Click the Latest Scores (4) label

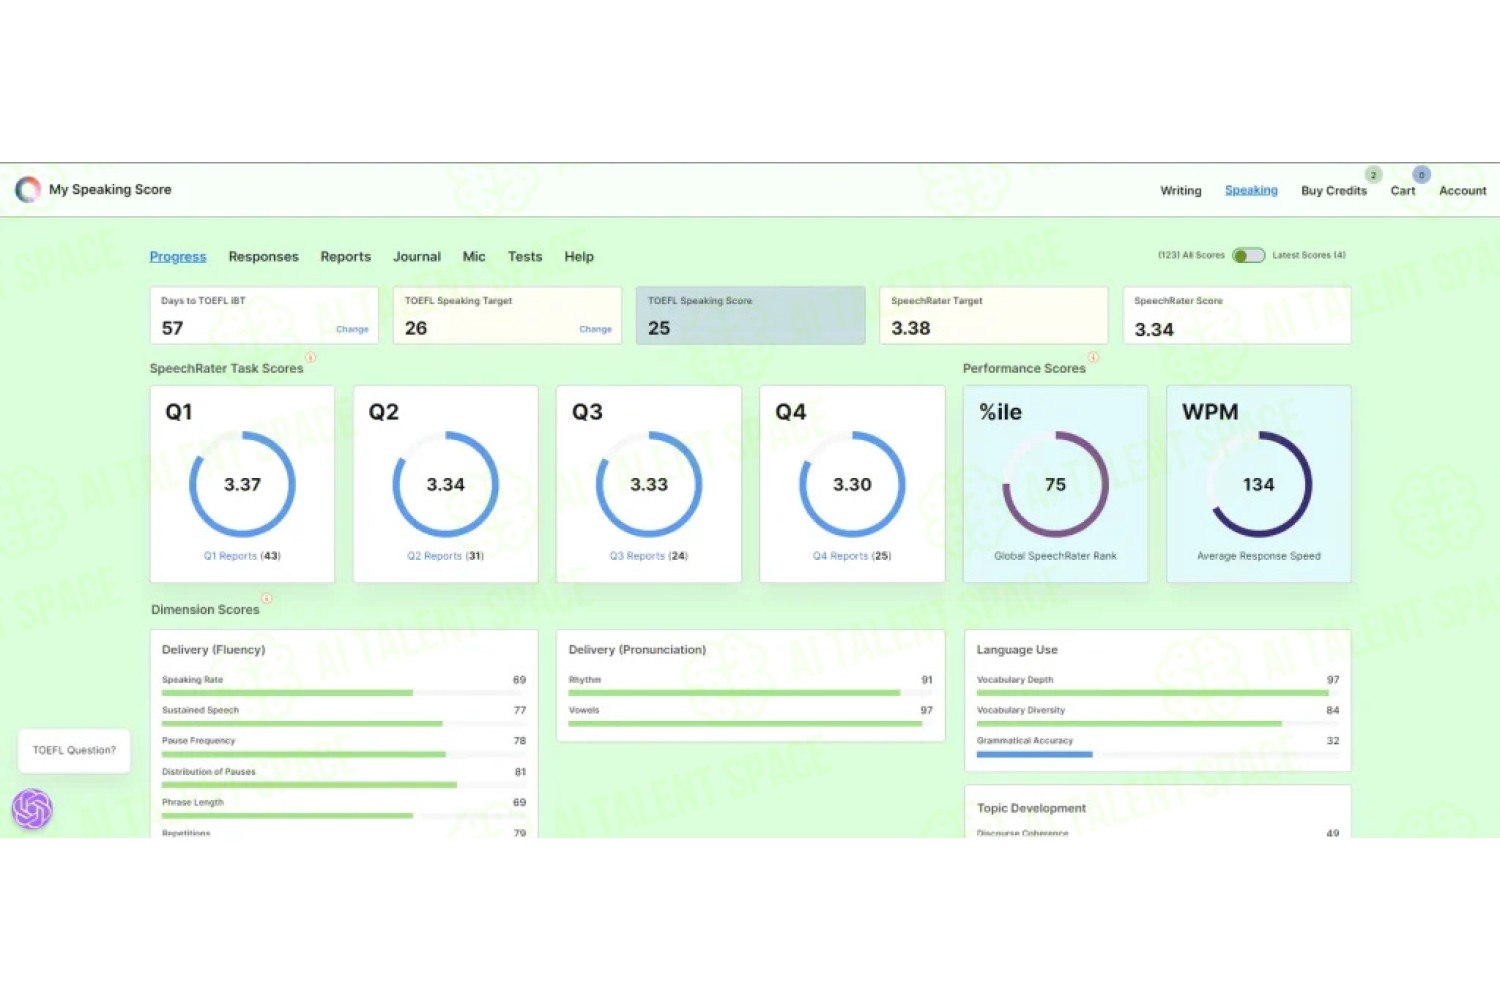pos(1309,255)
